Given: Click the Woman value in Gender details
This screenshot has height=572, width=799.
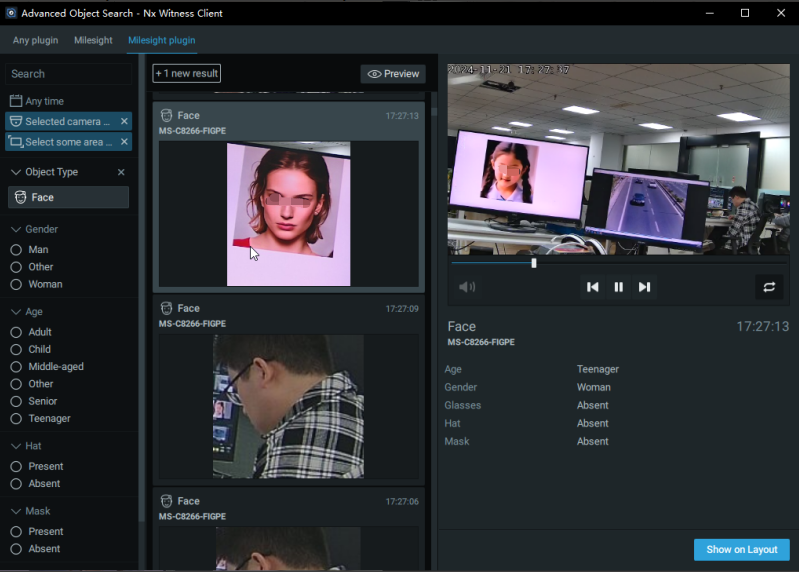Looking at the screenshot, I should click(x=594, y=387).
